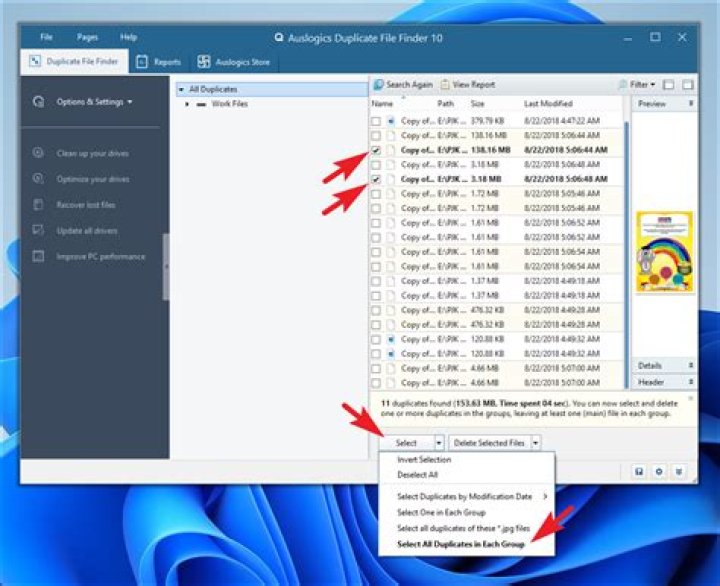Click the View Report toolbar icon

(x=445, y=85)
